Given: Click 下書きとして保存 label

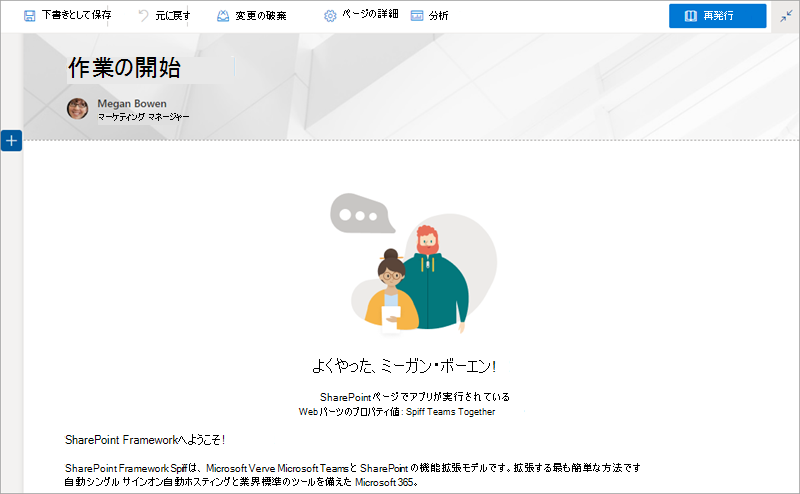Looking at the screenshot, I should click(77, 15).
